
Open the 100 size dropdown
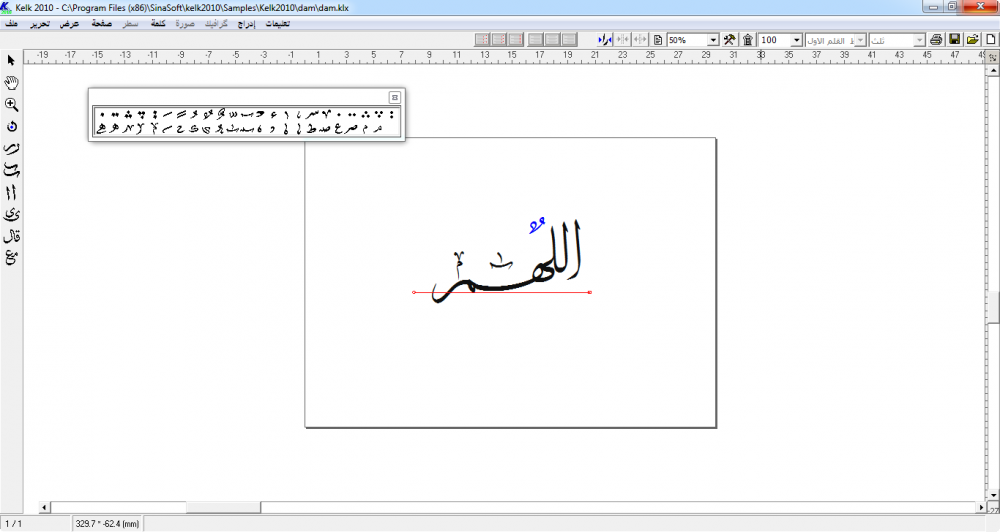(796, 40)
